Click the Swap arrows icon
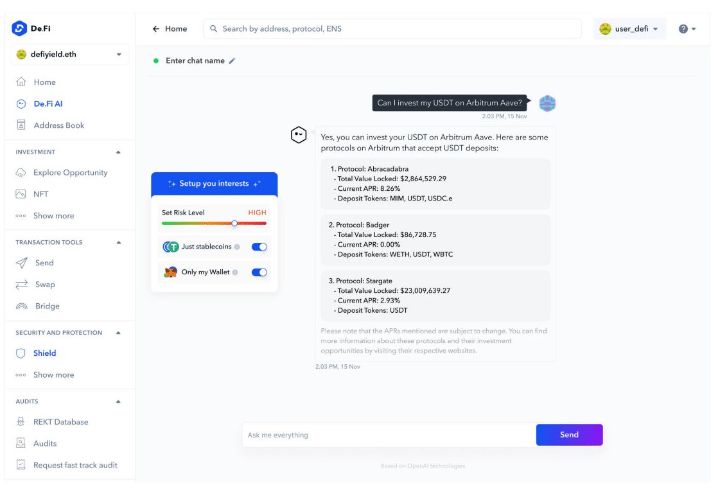The image size is (712, 488). 21,284
